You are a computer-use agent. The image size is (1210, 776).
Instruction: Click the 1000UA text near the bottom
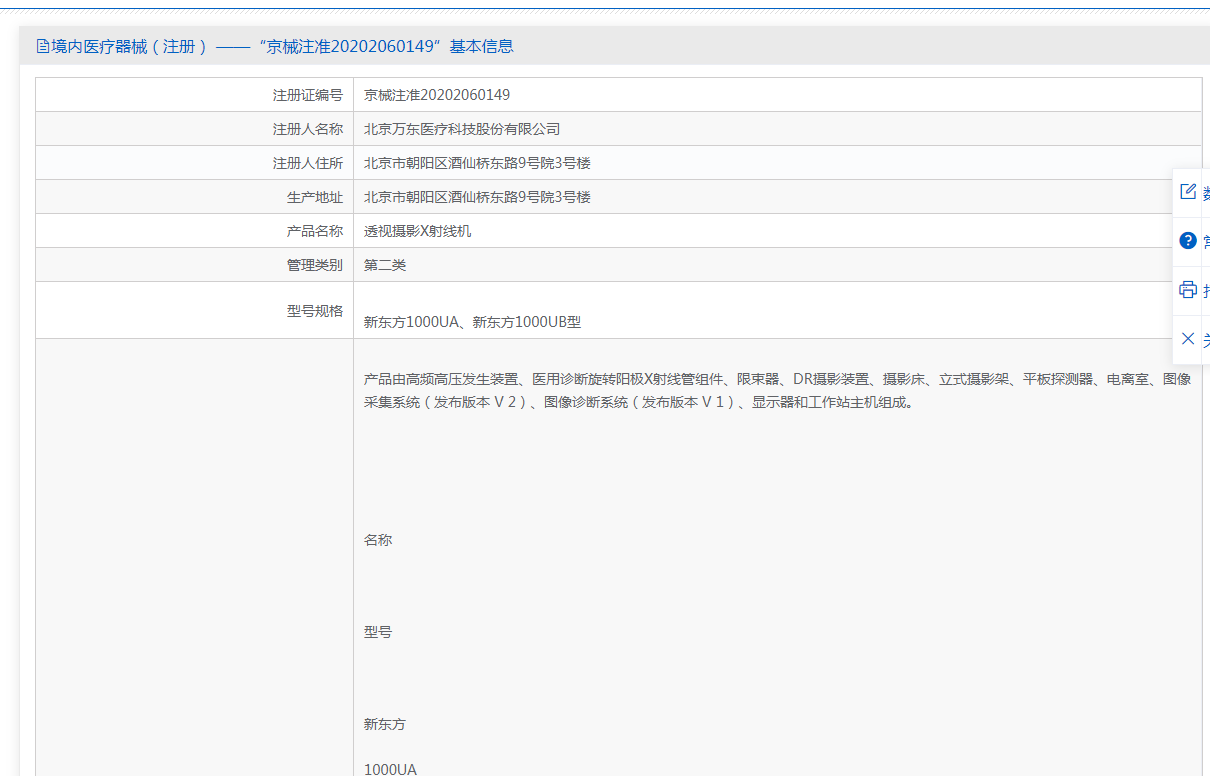click(x=390, y=769)
